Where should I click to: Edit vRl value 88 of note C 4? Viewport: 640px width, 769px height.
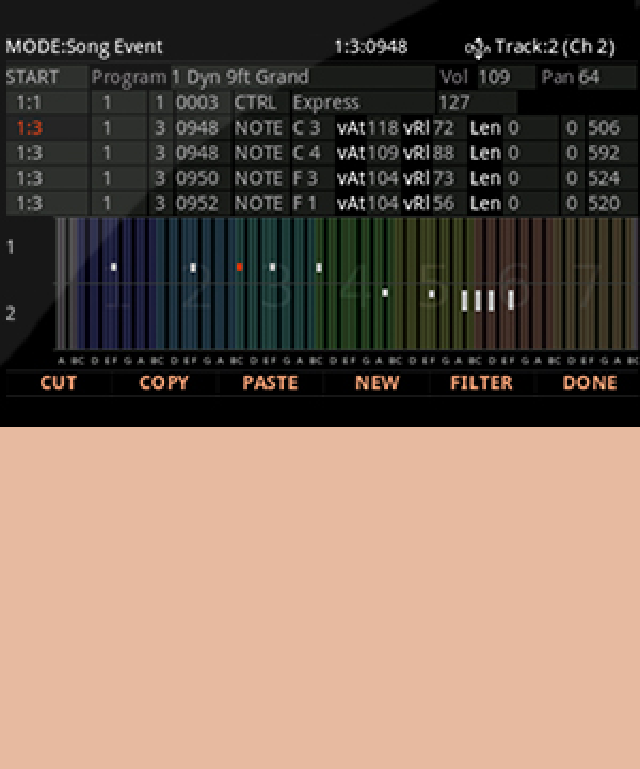[443, 153]
